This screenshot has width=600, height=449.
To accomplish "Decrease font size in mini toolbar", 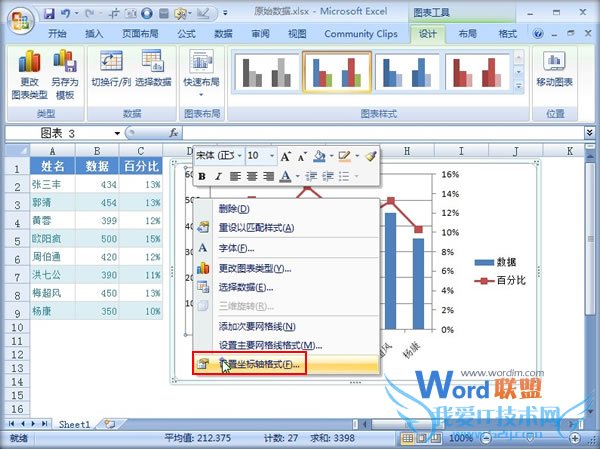I will 302,156.
